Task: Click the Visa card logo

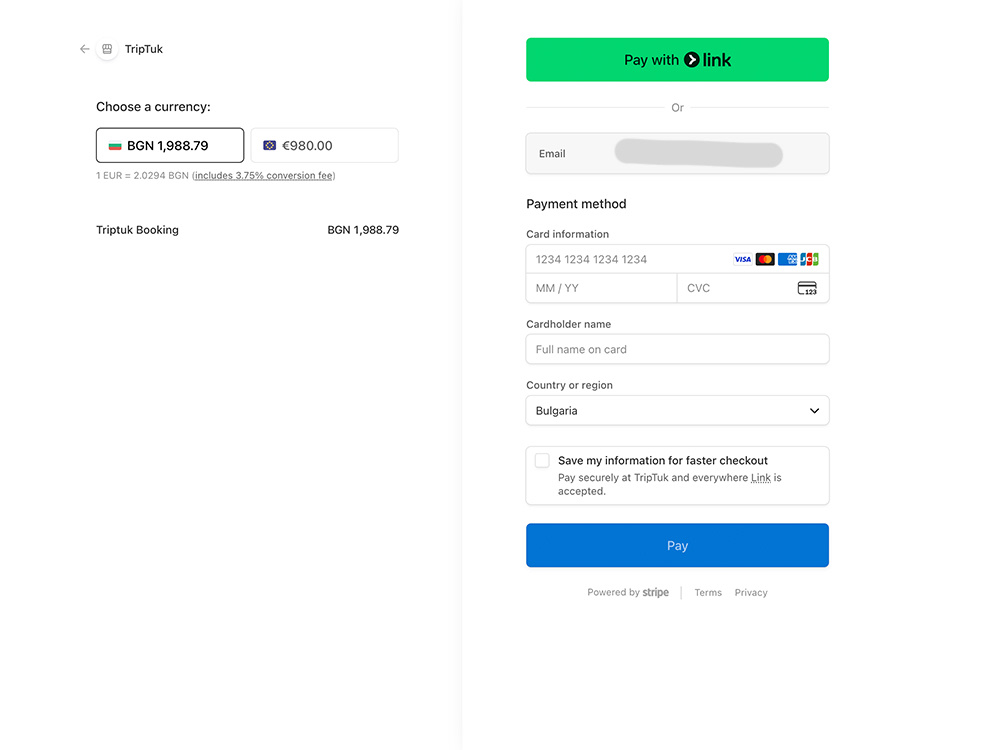Action: tap(742, 259)
